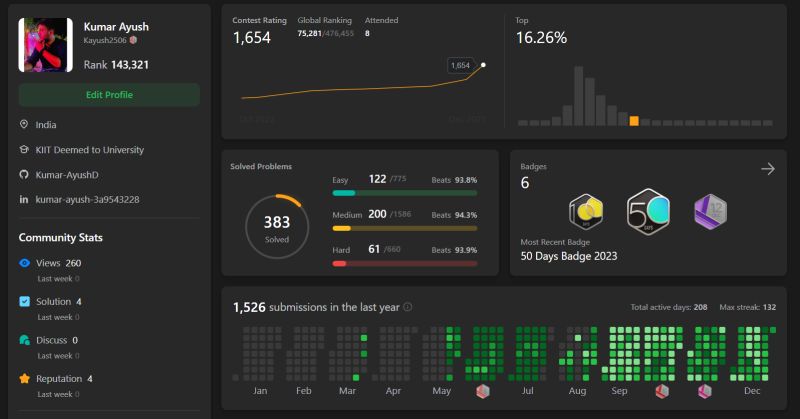Click the 1,526 submissions heading
The image size is (800, 419).
click(316, 307)
